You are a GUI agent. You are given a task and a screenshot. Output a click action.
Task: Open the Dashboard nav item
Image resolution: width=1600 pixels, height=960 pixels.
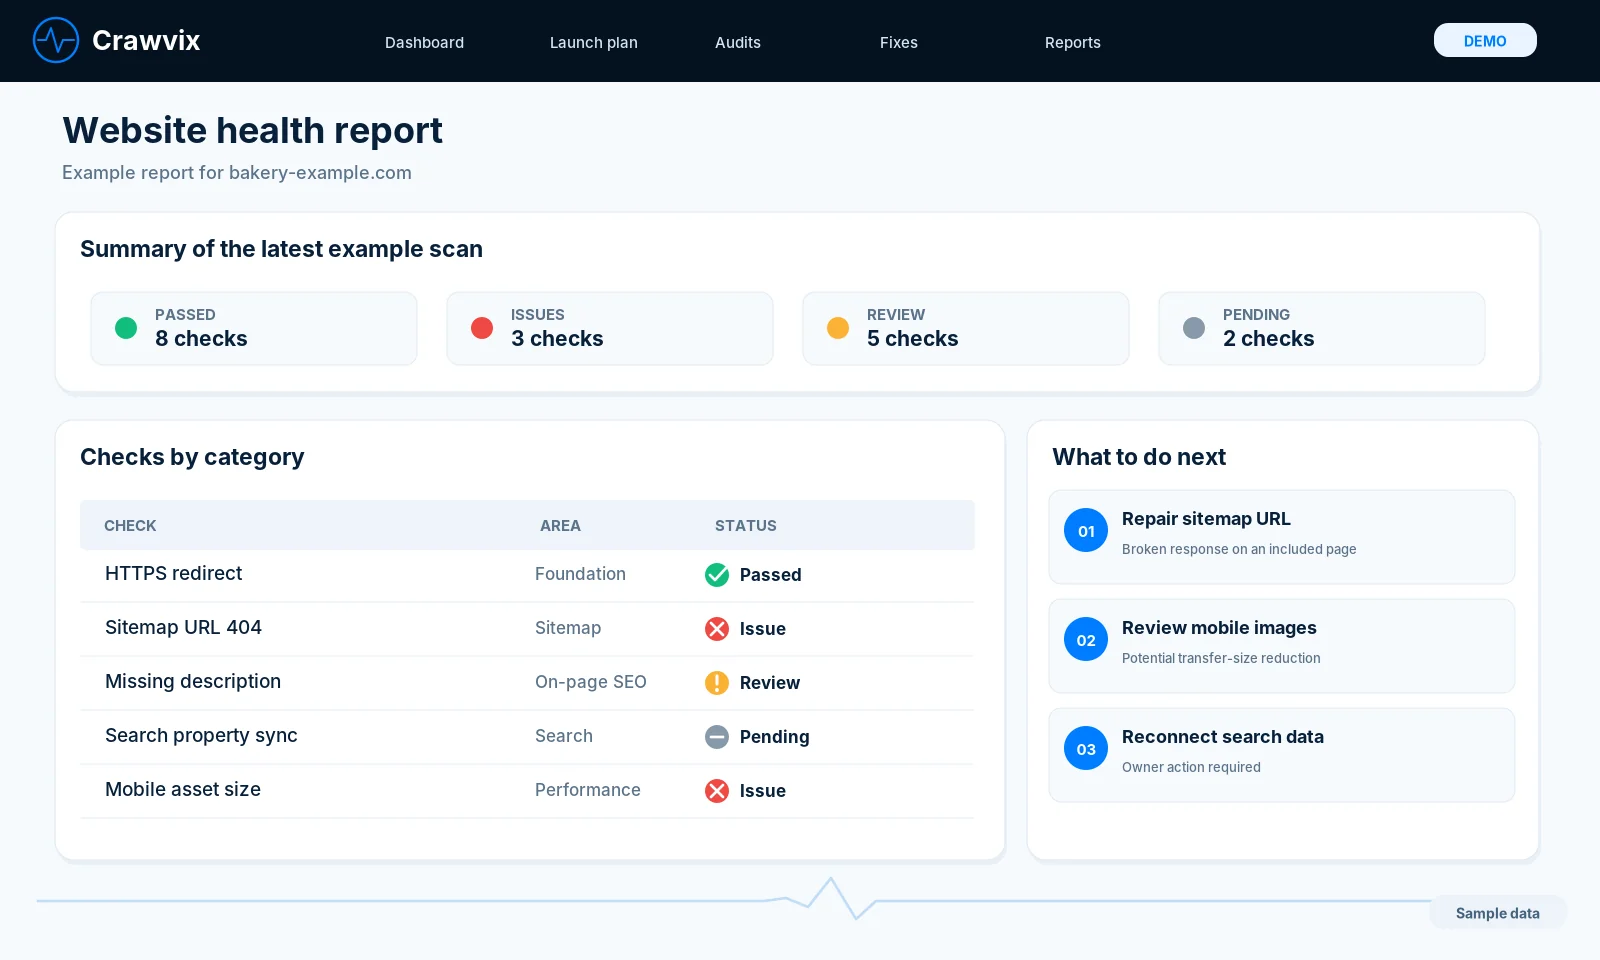tap(424, 42)
